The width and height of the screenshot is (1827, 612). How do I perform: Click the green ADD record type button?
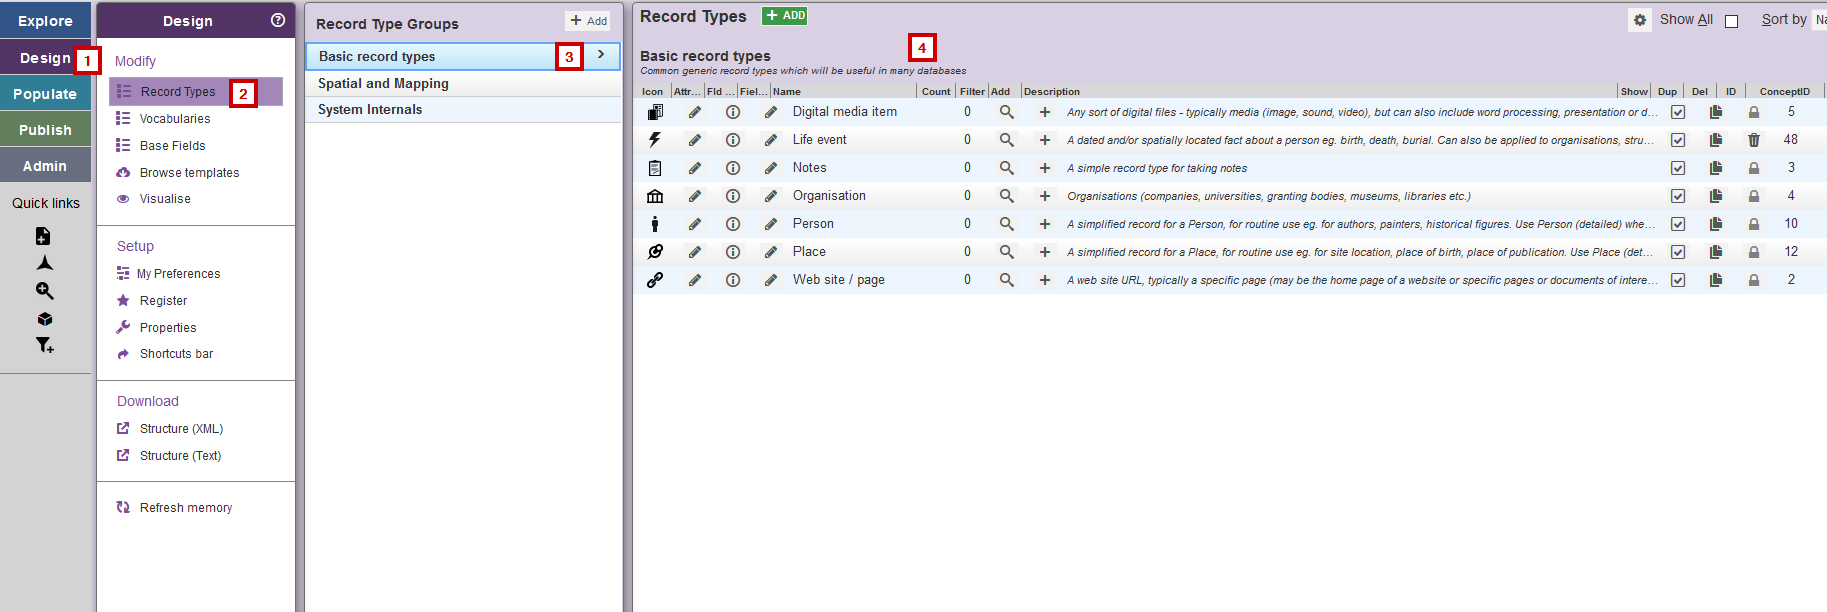tap(785, 16)
